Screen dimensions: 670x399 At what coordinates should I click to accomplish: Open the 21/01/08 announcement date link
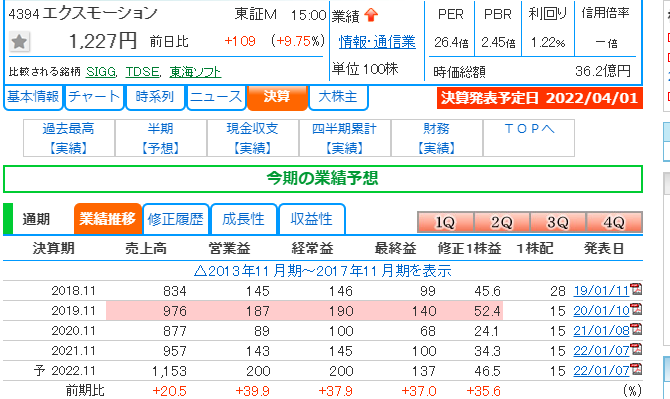601,331
